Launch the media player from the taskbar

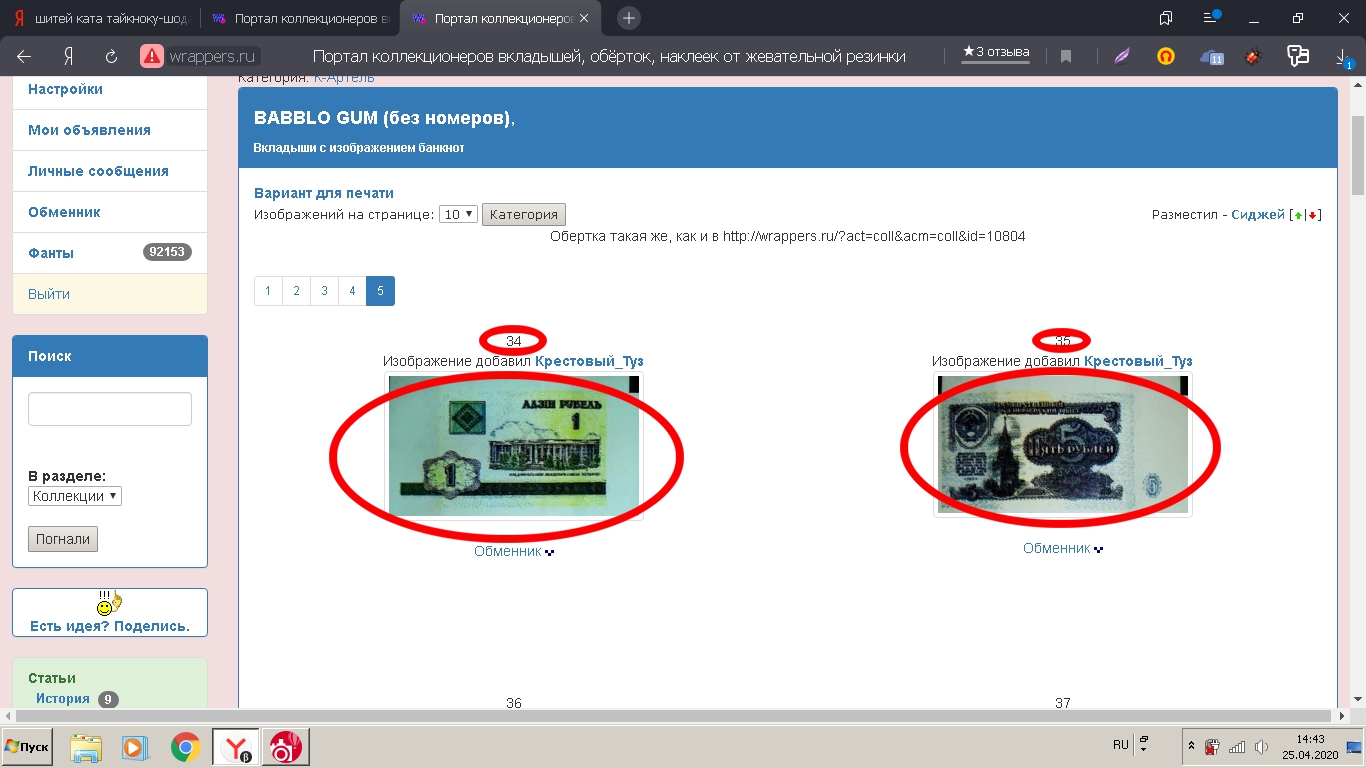(x=135, y=747)
